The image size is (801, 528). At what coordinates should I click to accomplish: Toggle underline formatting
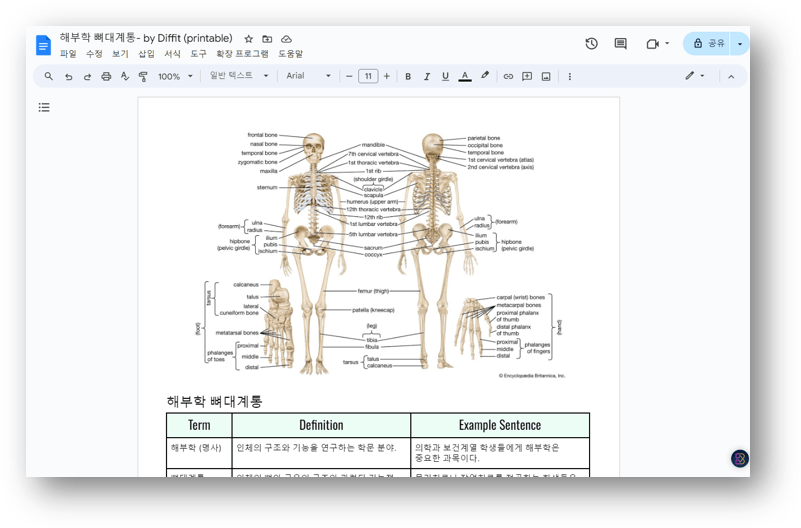[445, 76]
